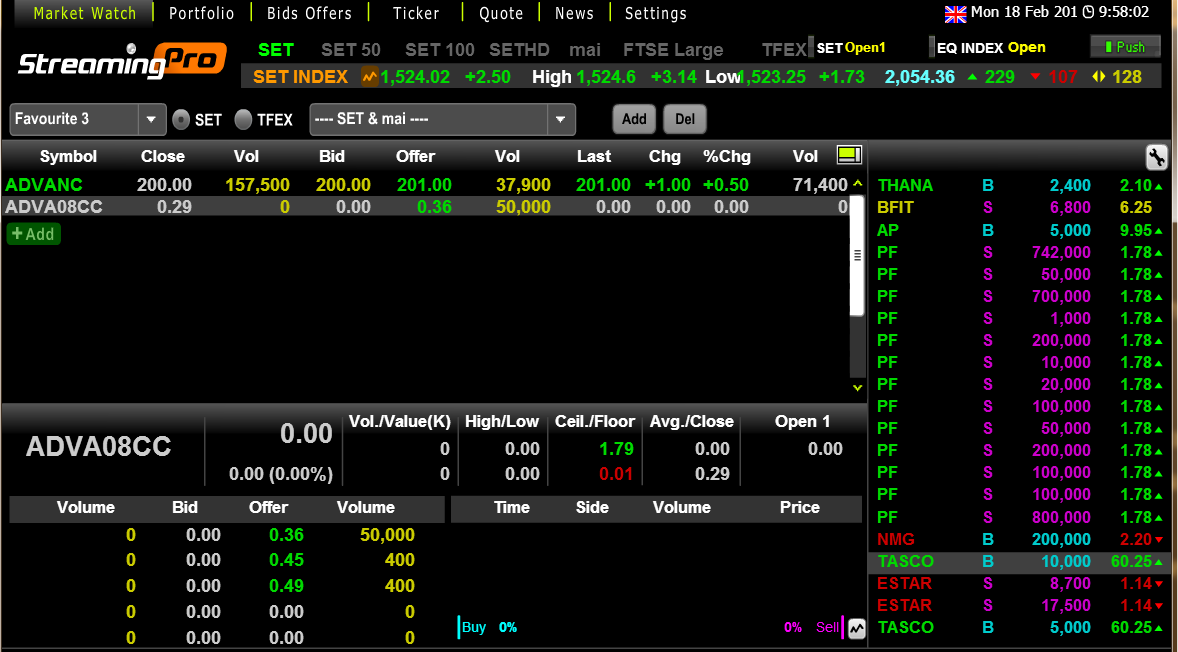Select the TFEX radio button
The image size is (1178, 652).
click(243, 119)
